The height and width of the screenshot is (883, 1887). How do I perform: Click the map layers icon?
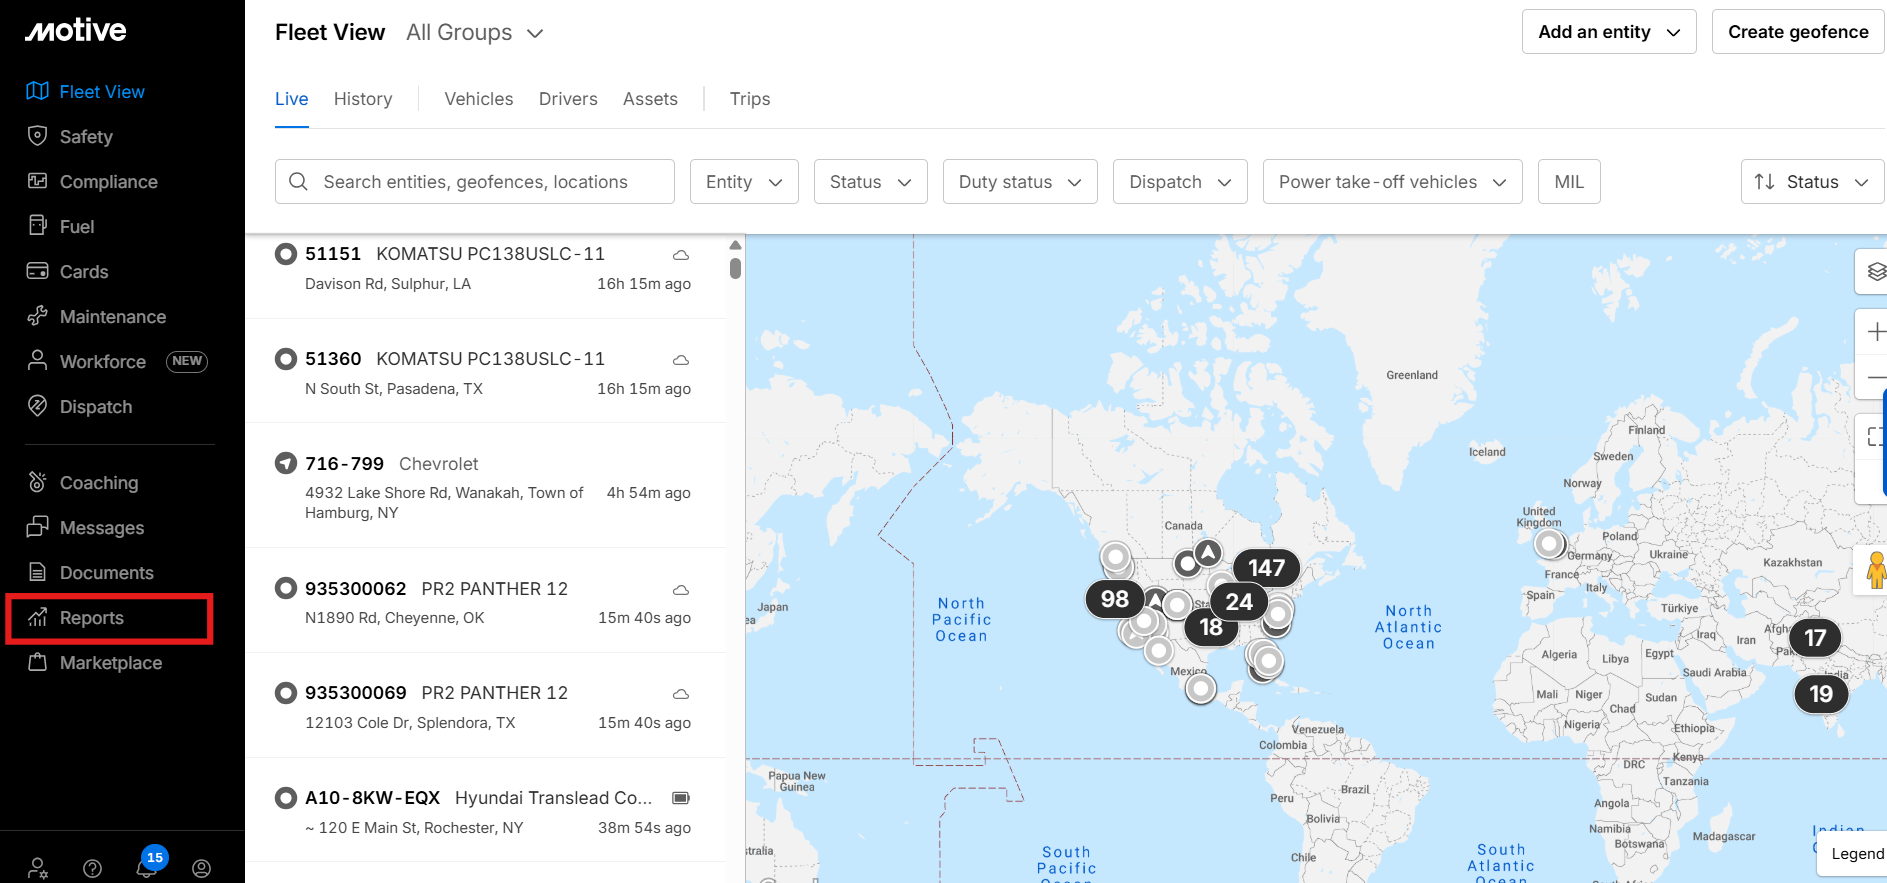[1875, 271]
